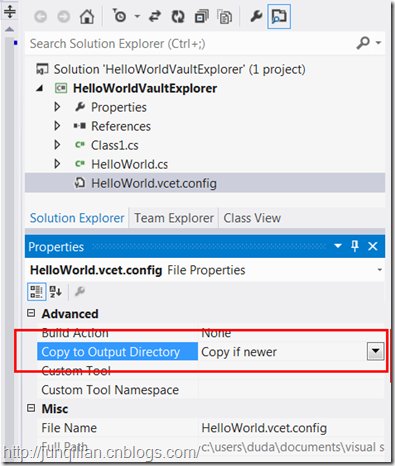
Task: Click the scrollbar up arrow at left
Action: click(10, 29)
